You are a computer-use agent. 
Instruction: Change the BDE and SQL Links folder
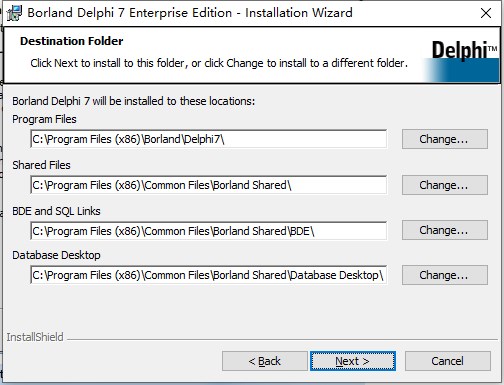point(445,230)
